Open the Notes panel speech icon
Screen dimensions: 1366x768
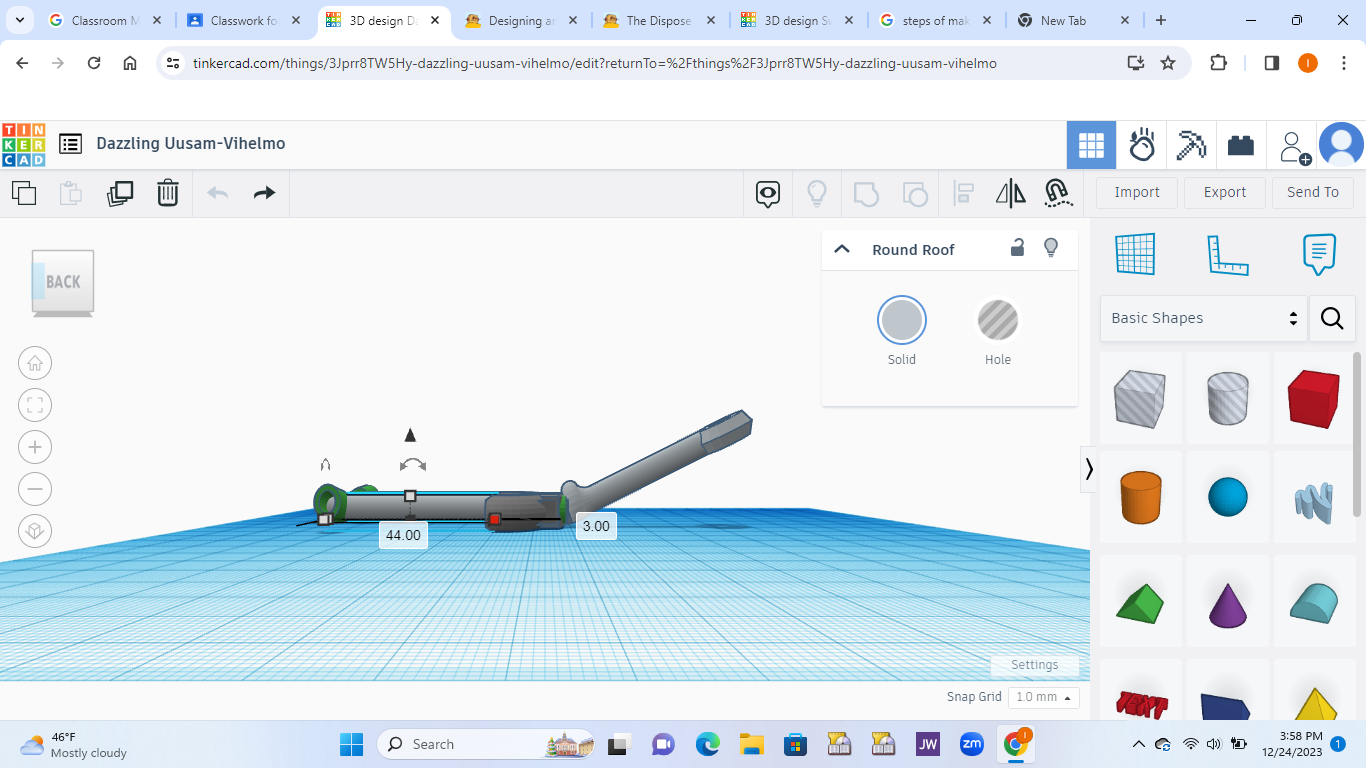click(x=1320, y=255)
